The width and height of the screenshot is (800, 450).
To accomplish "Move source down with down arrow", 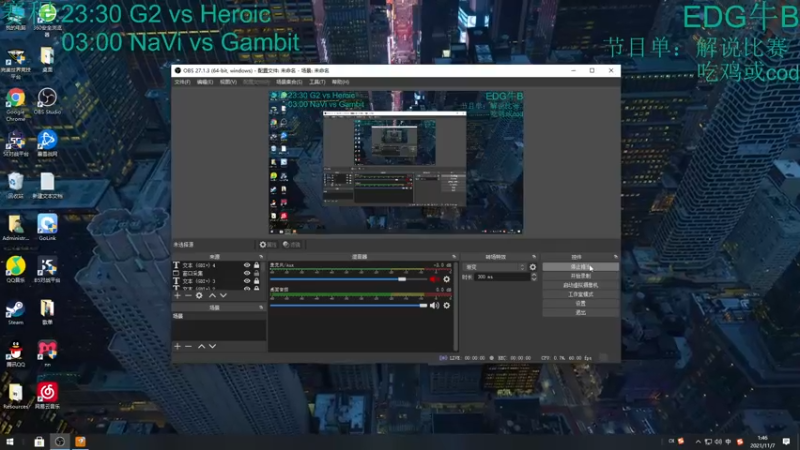I will coord(223,295).
